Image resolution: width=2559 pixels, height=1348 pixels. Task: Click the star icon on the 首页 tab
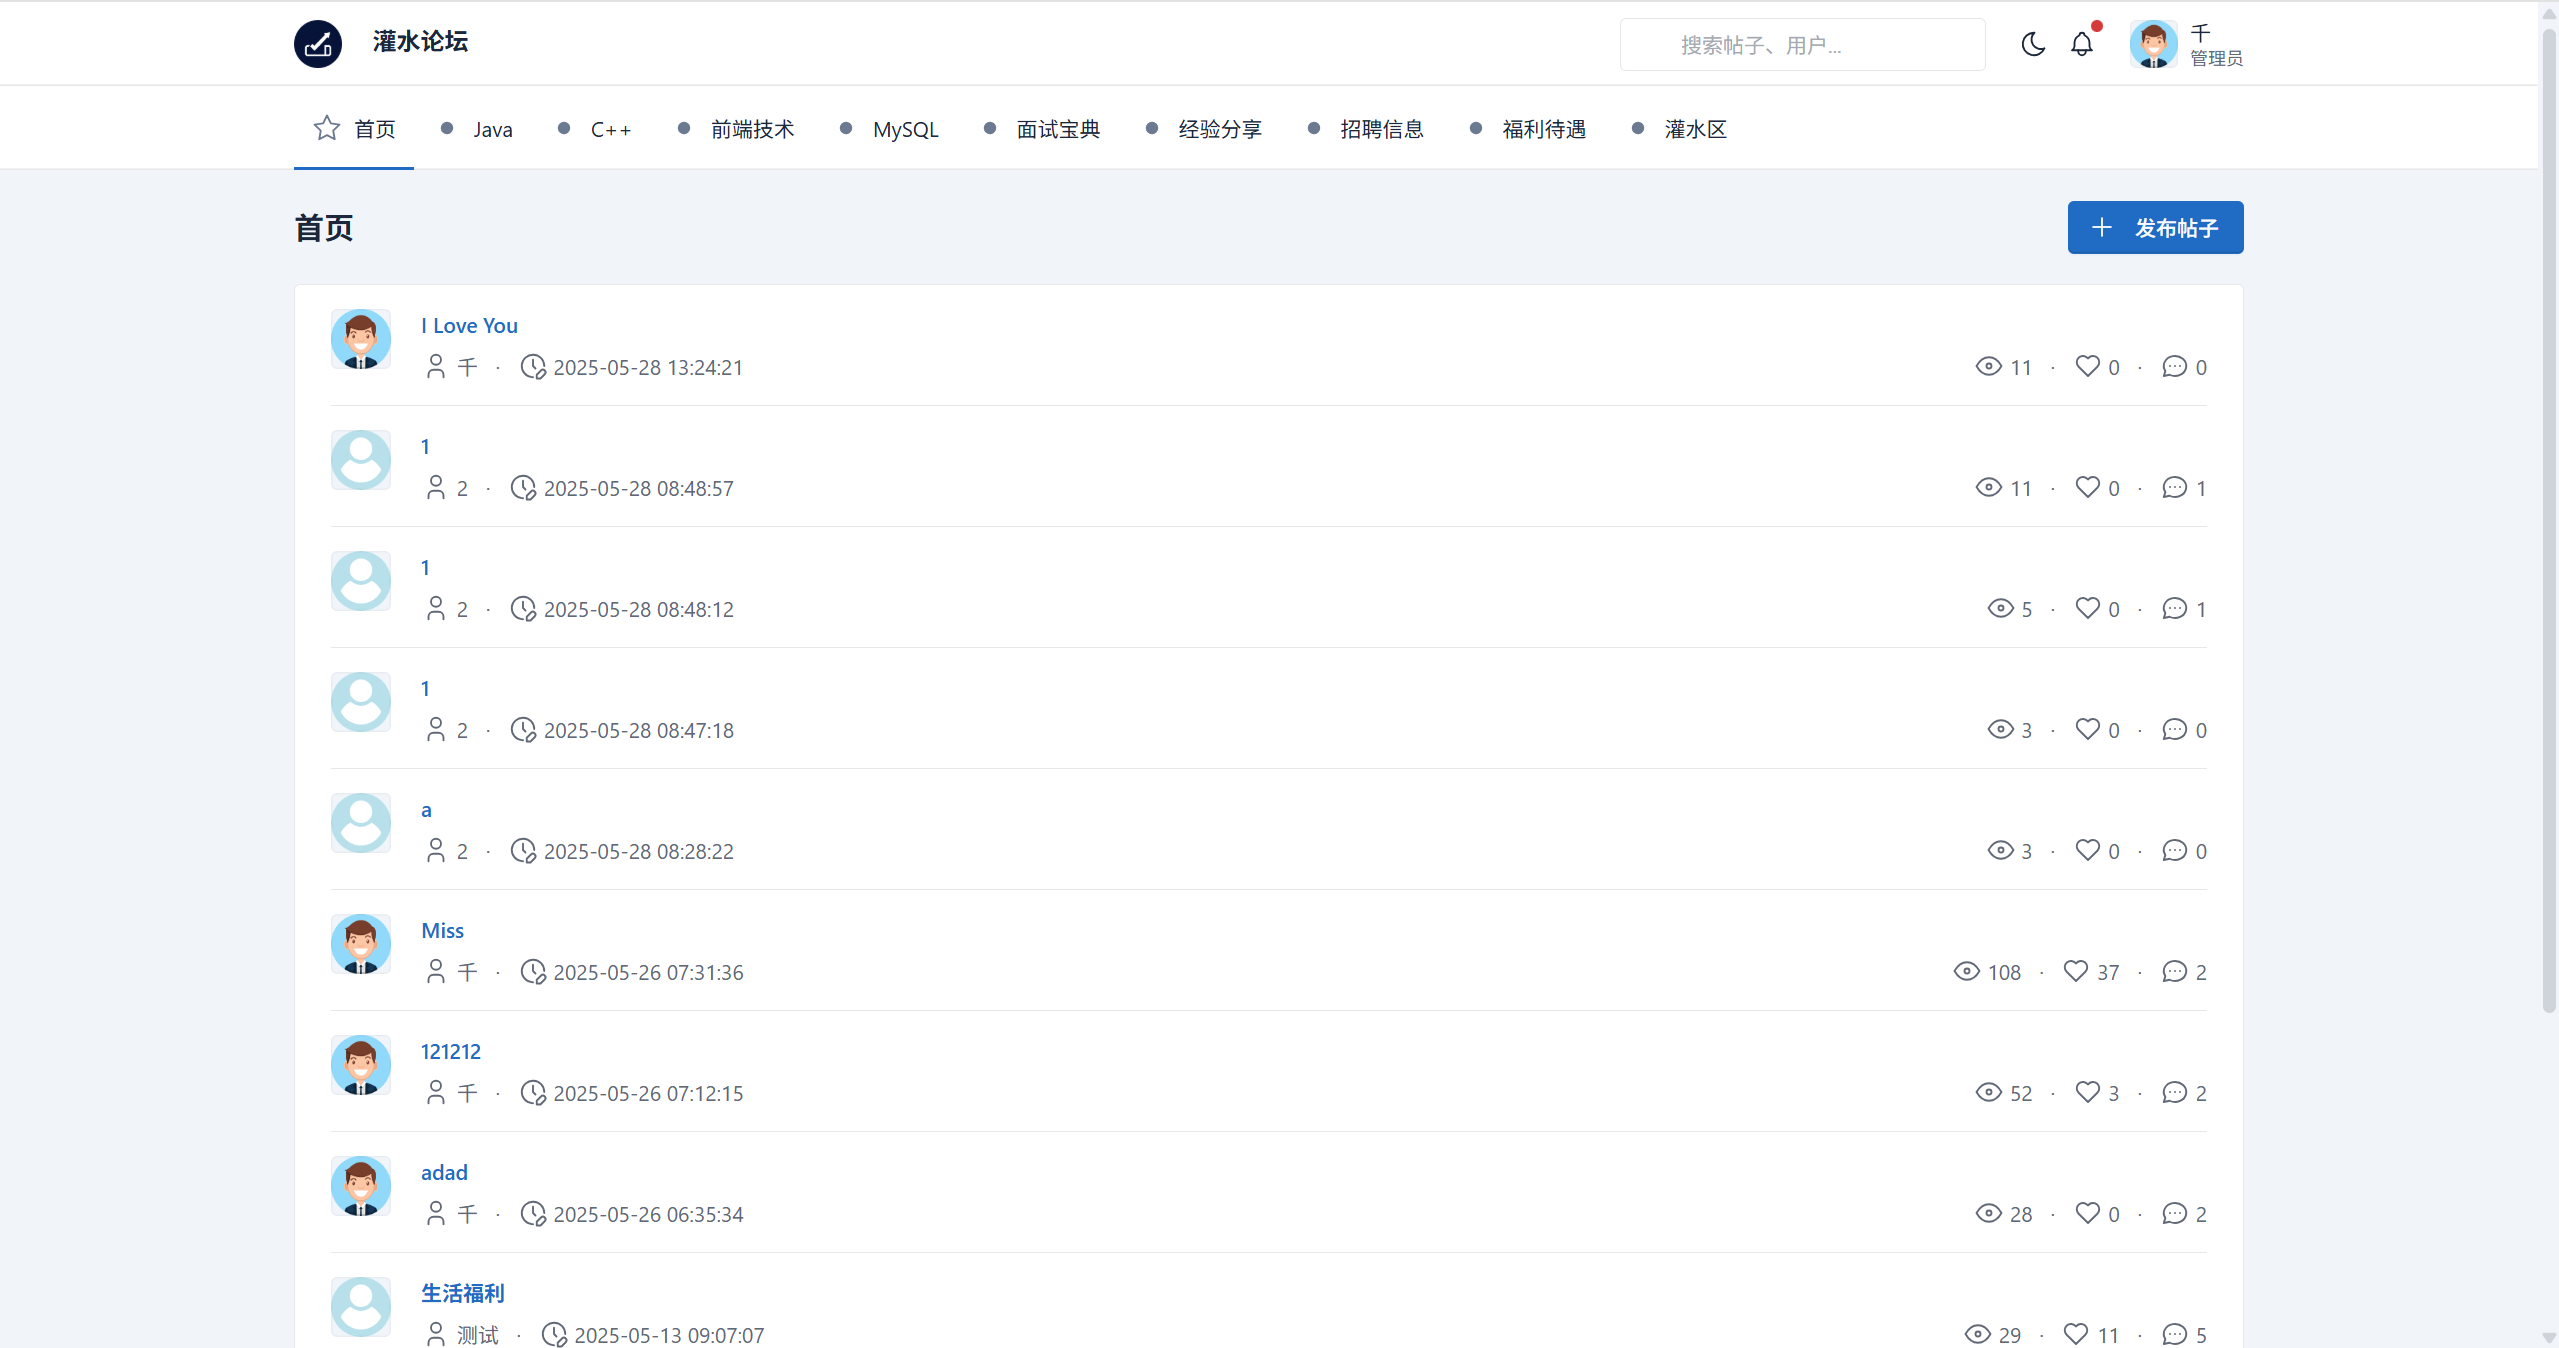pyautogui.click(x=327, y=128)
